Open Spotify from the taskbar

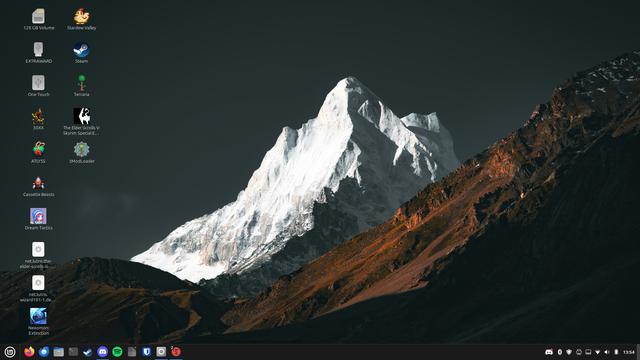pos(117,352)
